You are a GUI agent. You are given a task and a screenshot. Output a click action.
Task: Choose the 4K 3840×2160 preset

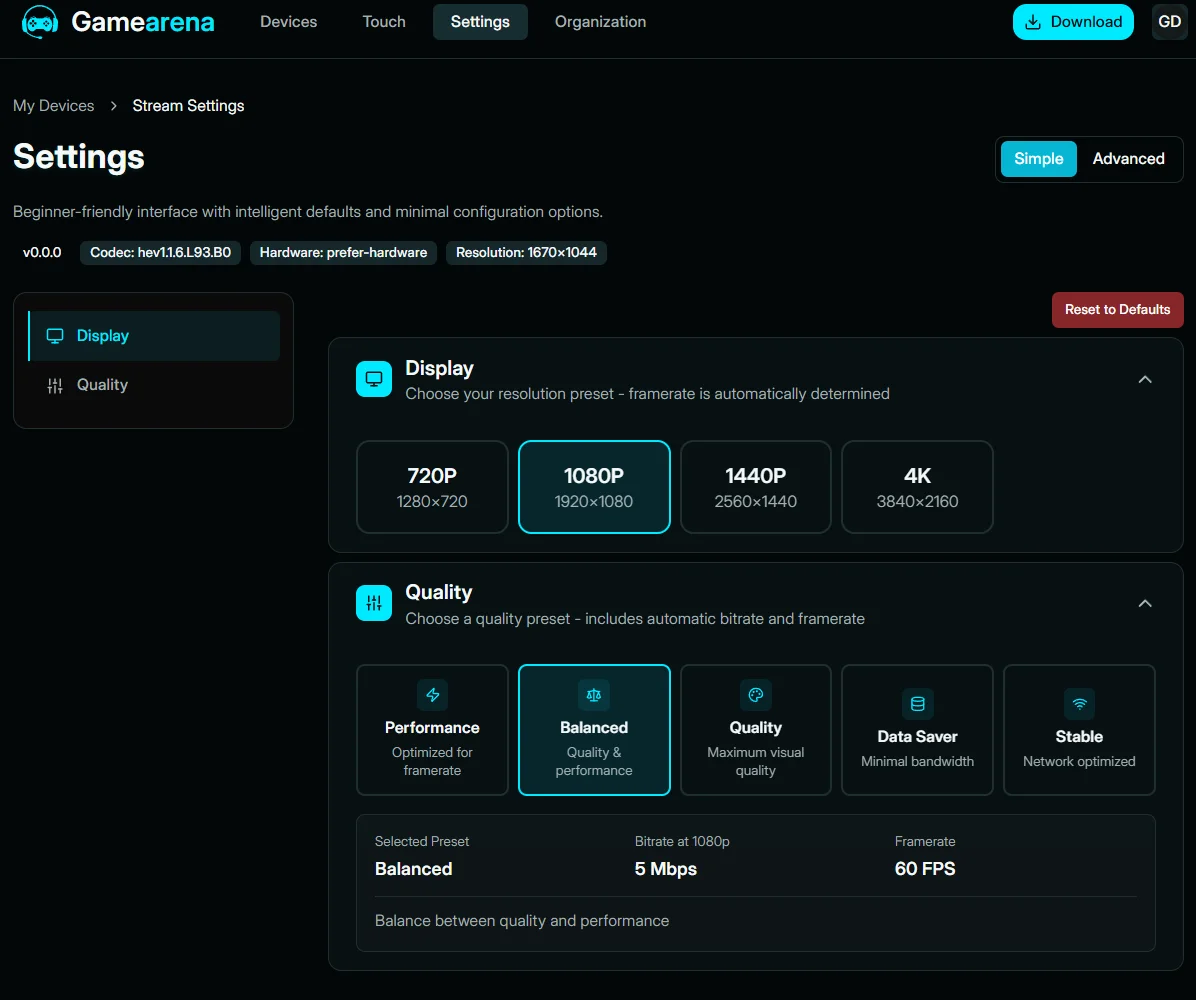[918, 487]
